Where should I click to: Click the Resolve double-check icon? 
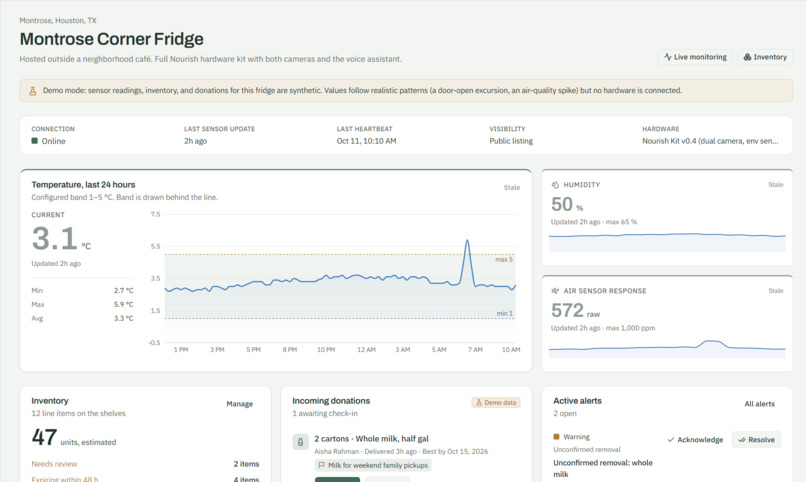pyautogui.click(x=742, y=440)
